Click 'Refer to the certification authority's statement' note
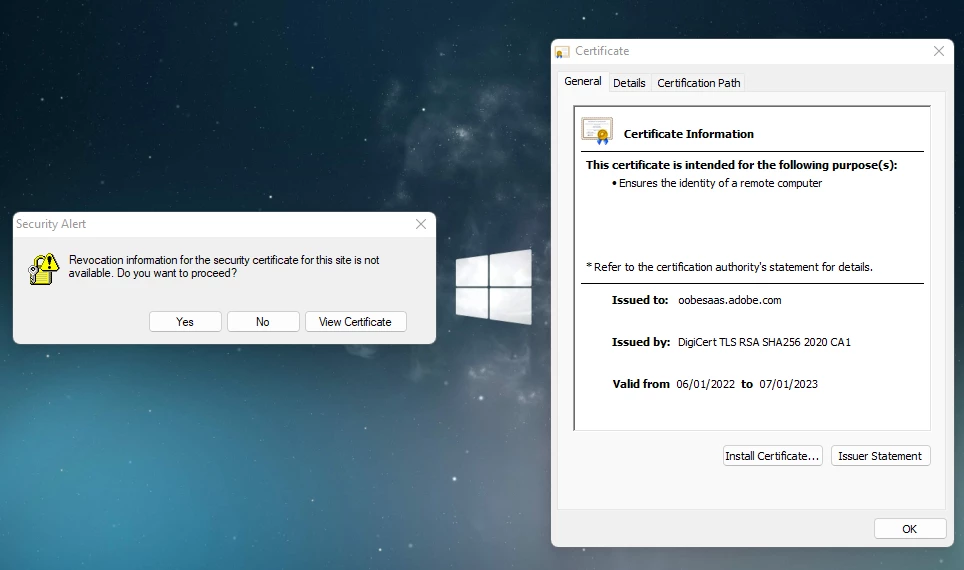 (x=729, y=267)
